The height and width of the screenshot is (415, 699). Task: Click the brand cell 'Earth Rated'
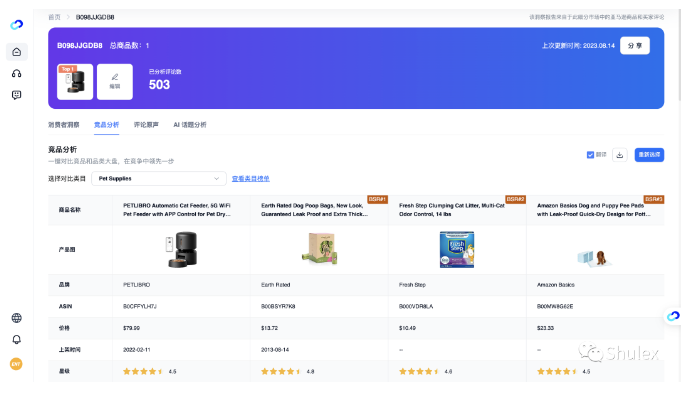275,285
